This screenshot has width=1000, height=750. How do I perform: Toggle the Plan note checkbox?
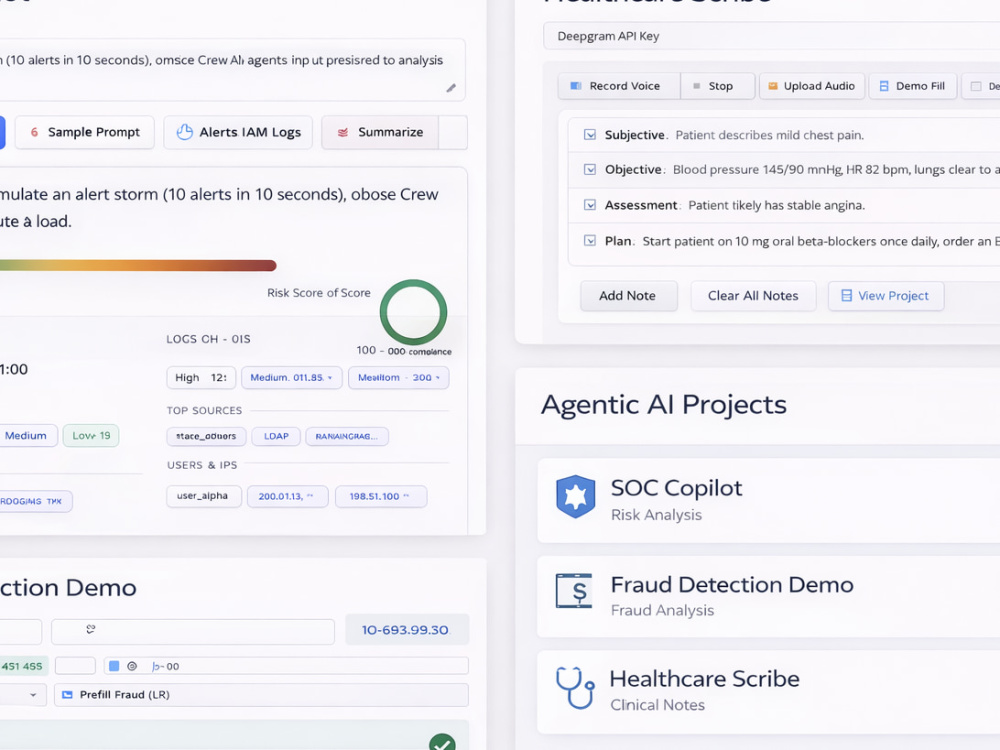(590, 240)
